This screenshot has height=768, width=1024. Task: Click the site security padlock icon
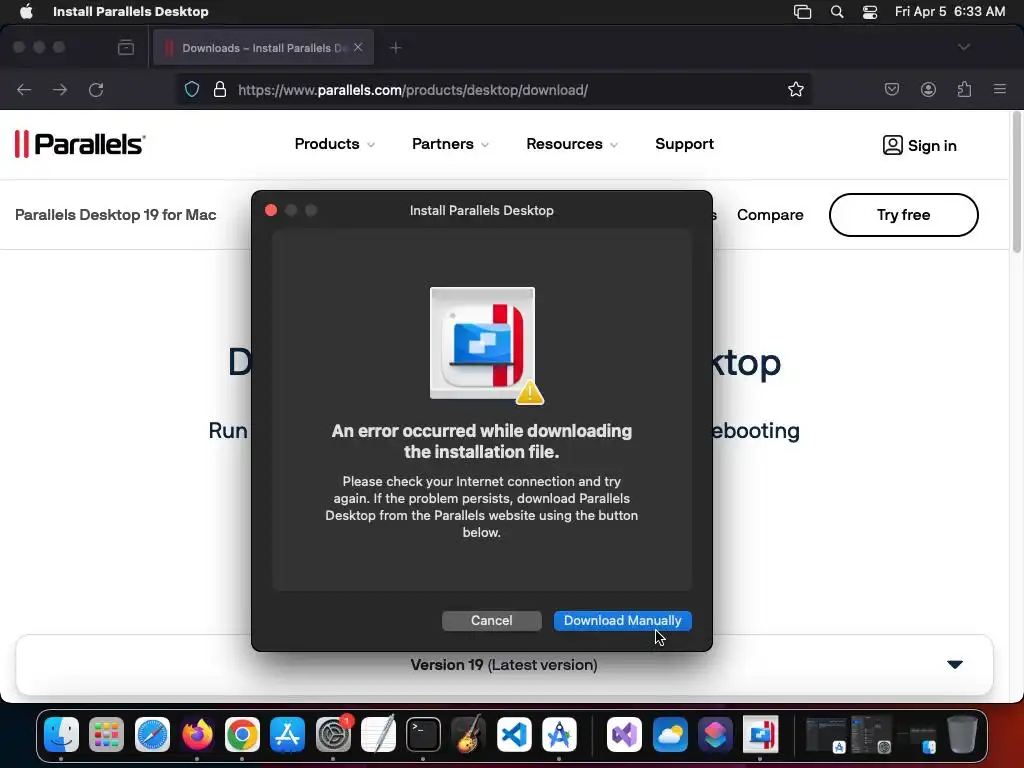(x=220, y=89)
